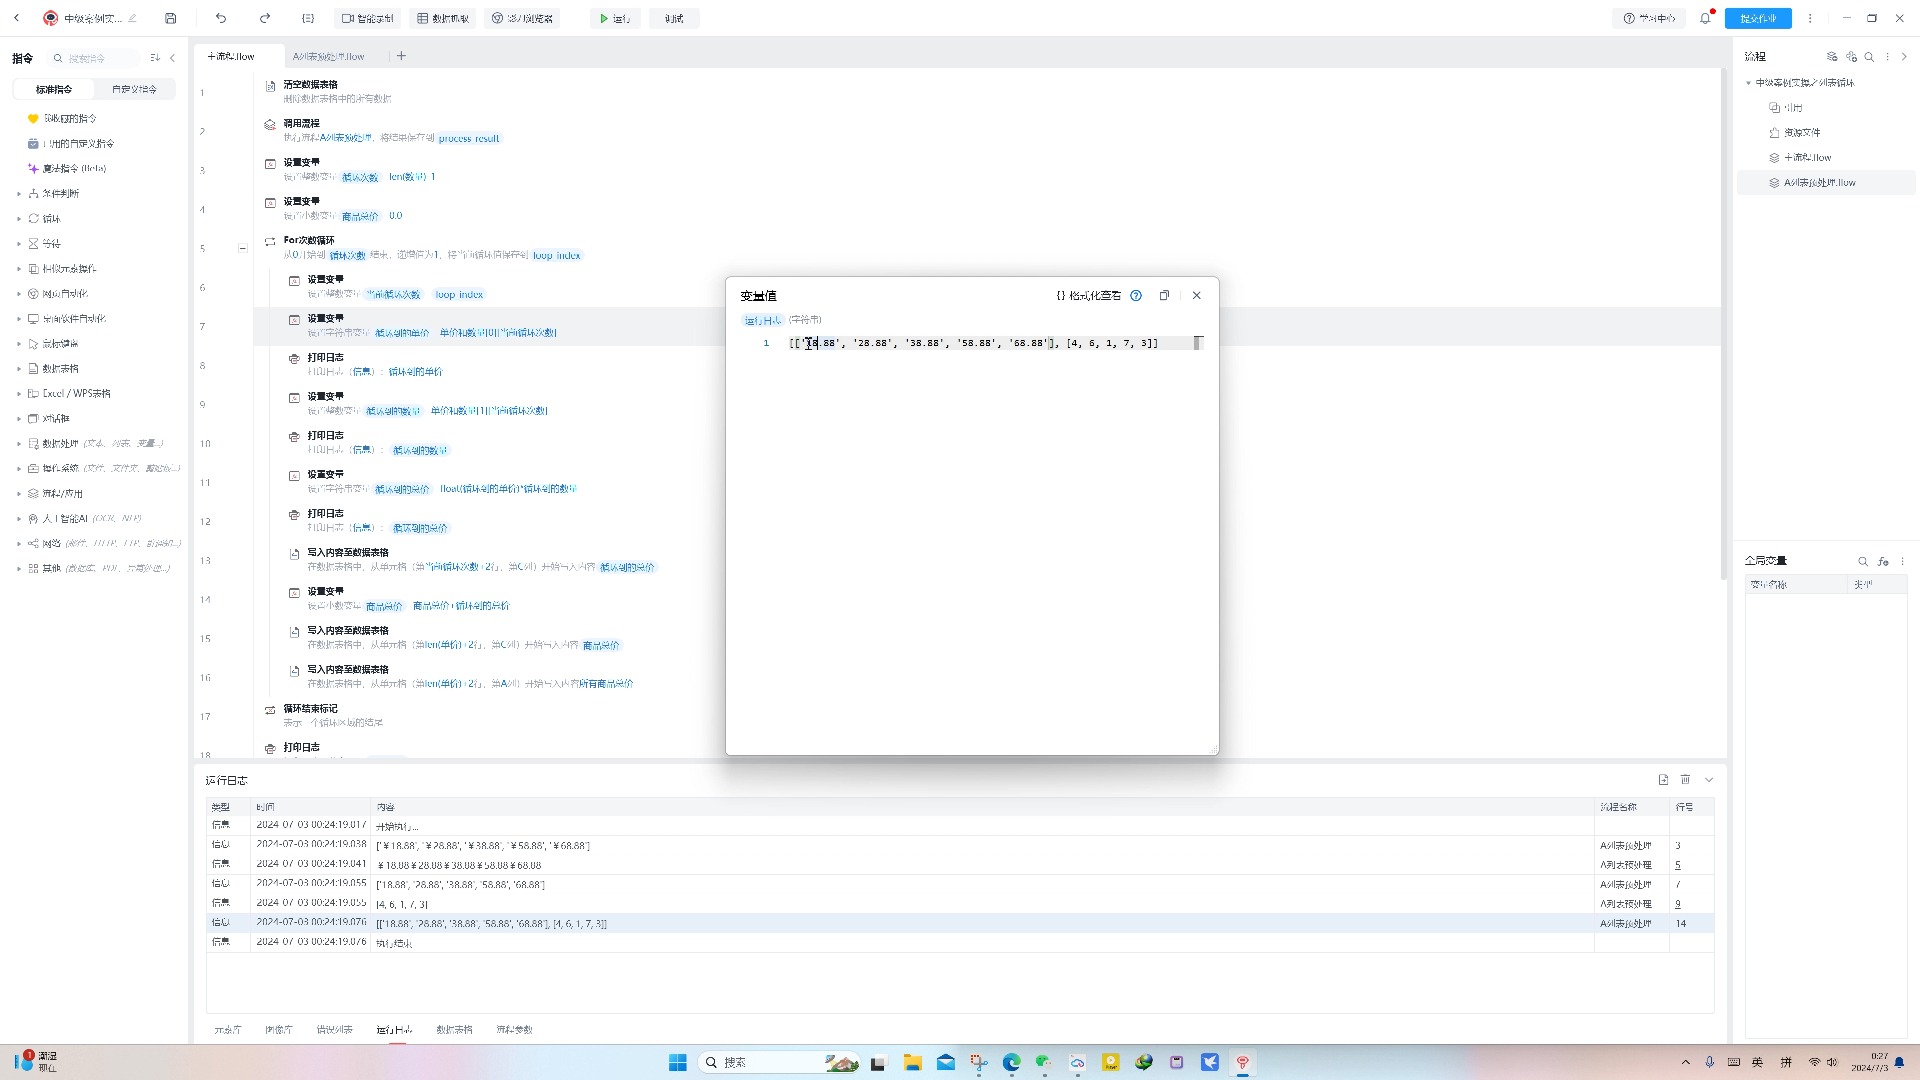Click the save icon in top toolbar
The height and width of the screenshot is (1080, 1920).
171,18
